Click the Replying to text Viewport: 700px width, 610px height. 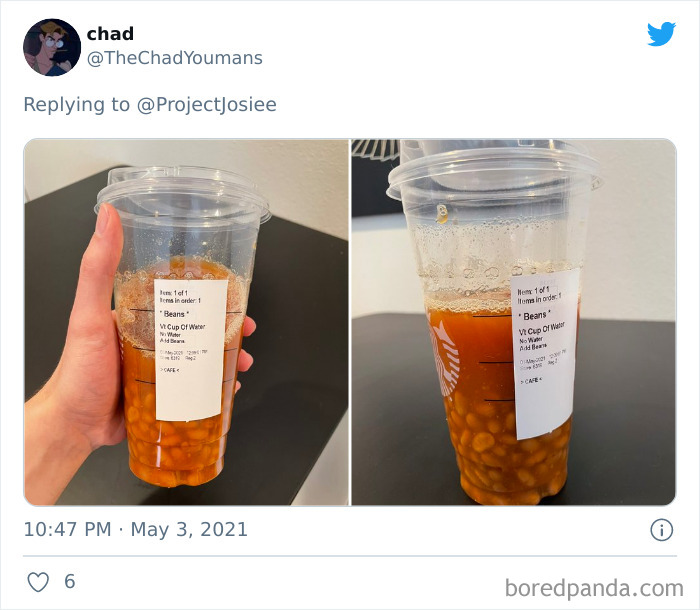77,104
